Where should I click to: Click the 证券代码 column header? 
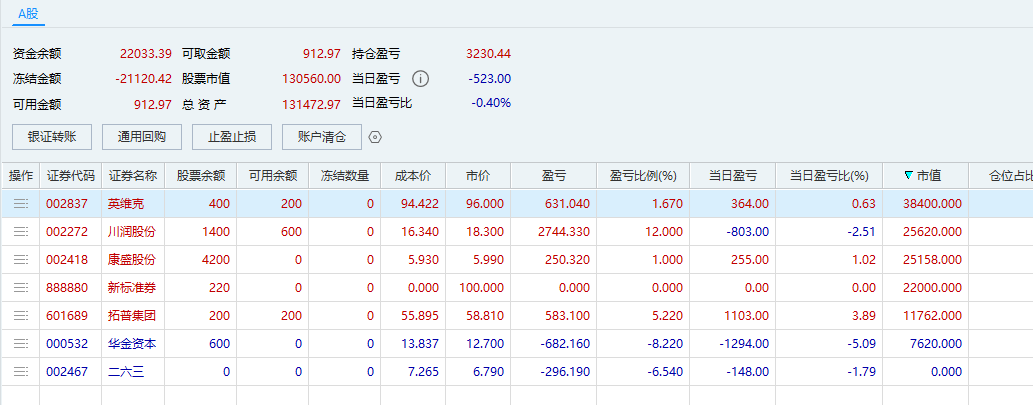[x=70, y=176]
